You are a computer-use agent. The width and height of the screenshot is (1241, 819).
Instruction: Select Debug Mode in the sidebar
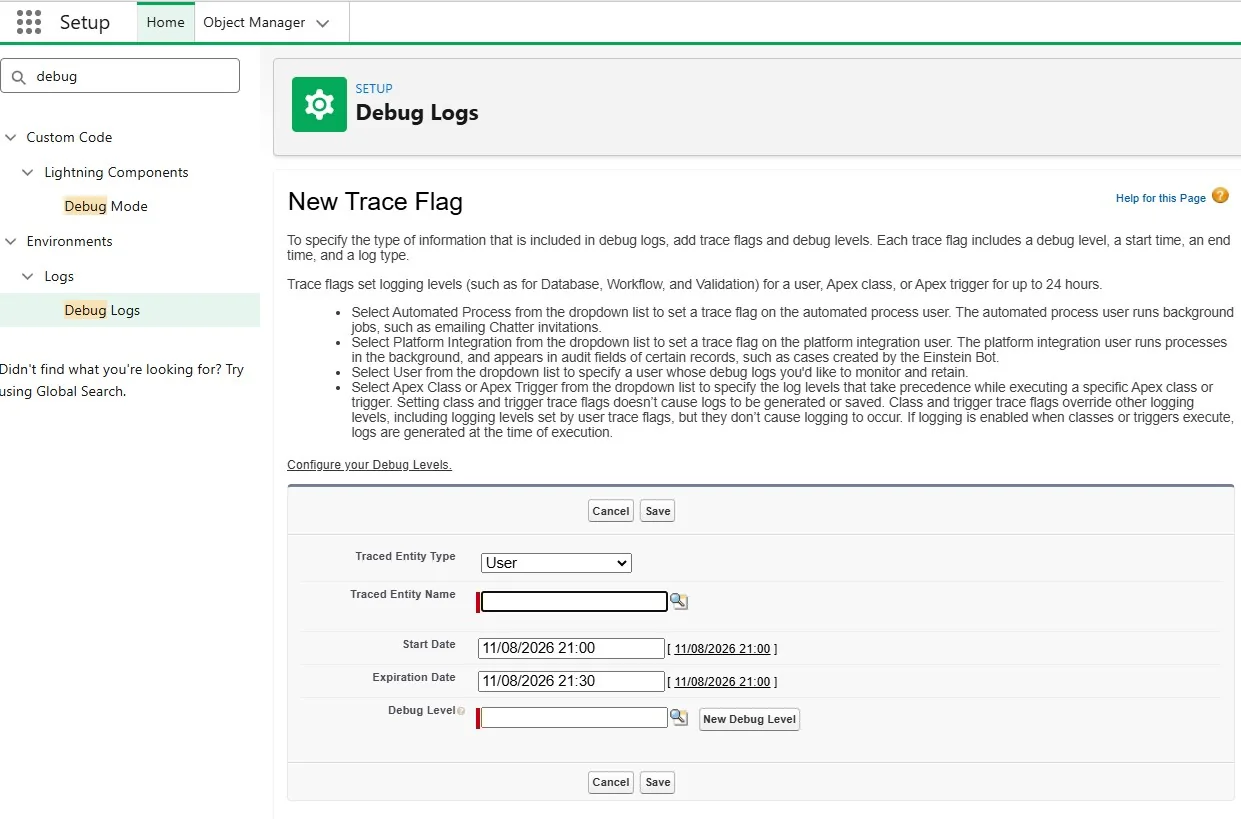(106, 206)
